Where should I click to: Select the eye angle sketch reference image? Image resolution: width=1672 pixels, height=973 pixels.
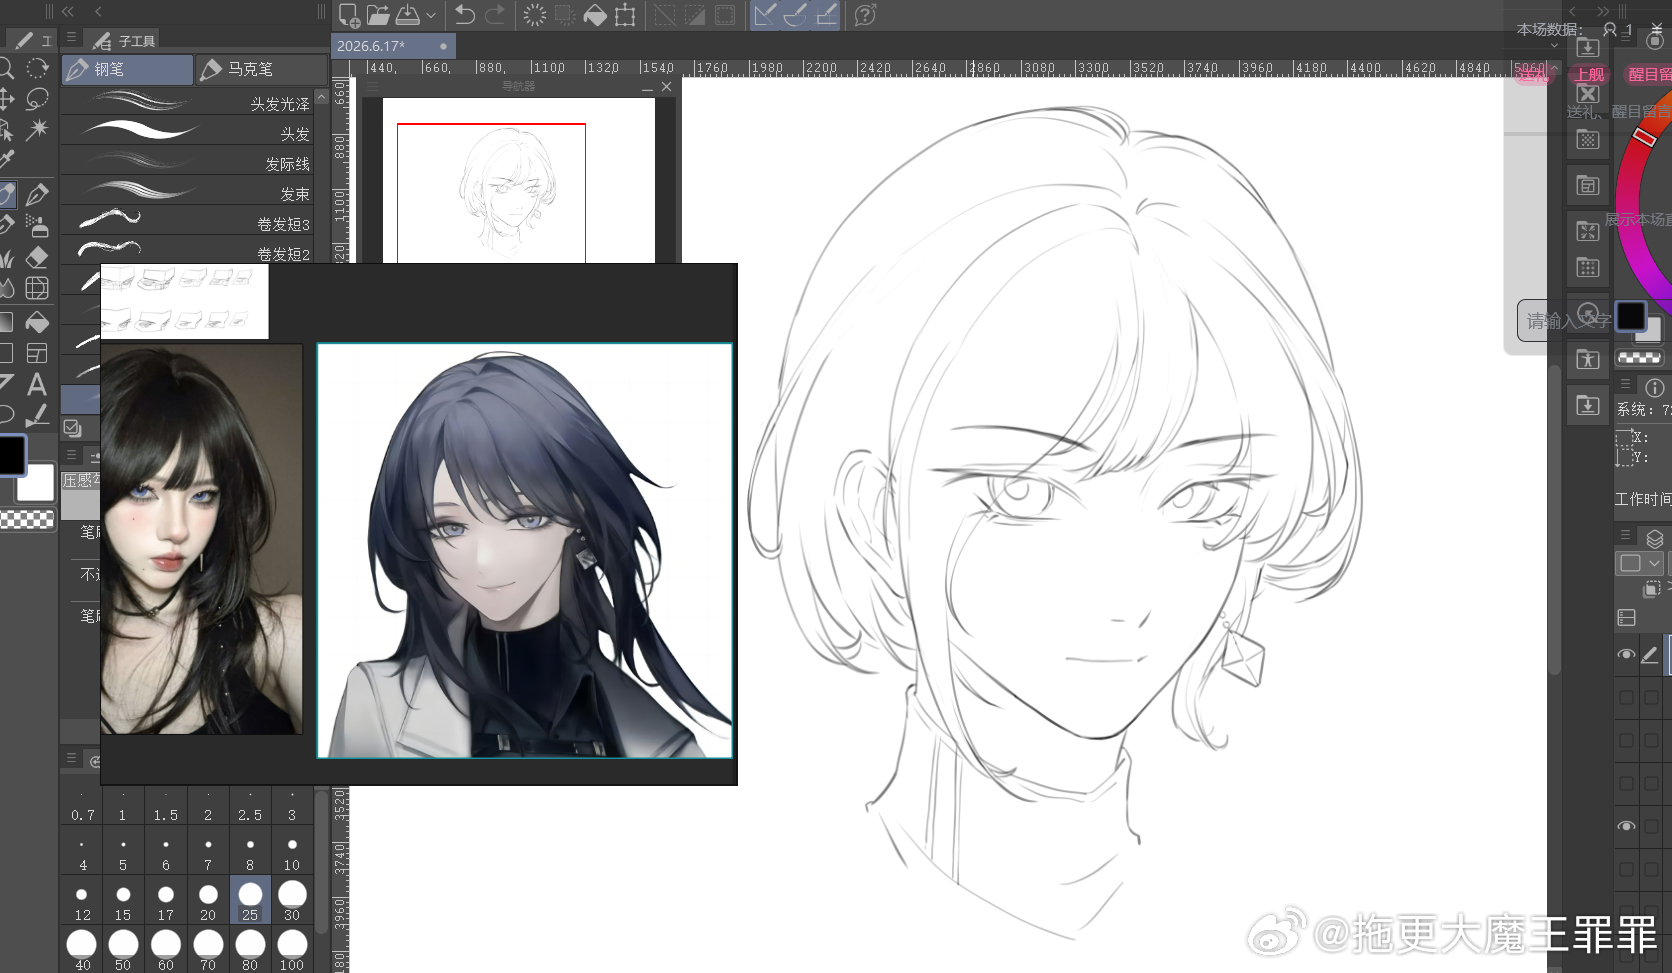click(184, 301)
